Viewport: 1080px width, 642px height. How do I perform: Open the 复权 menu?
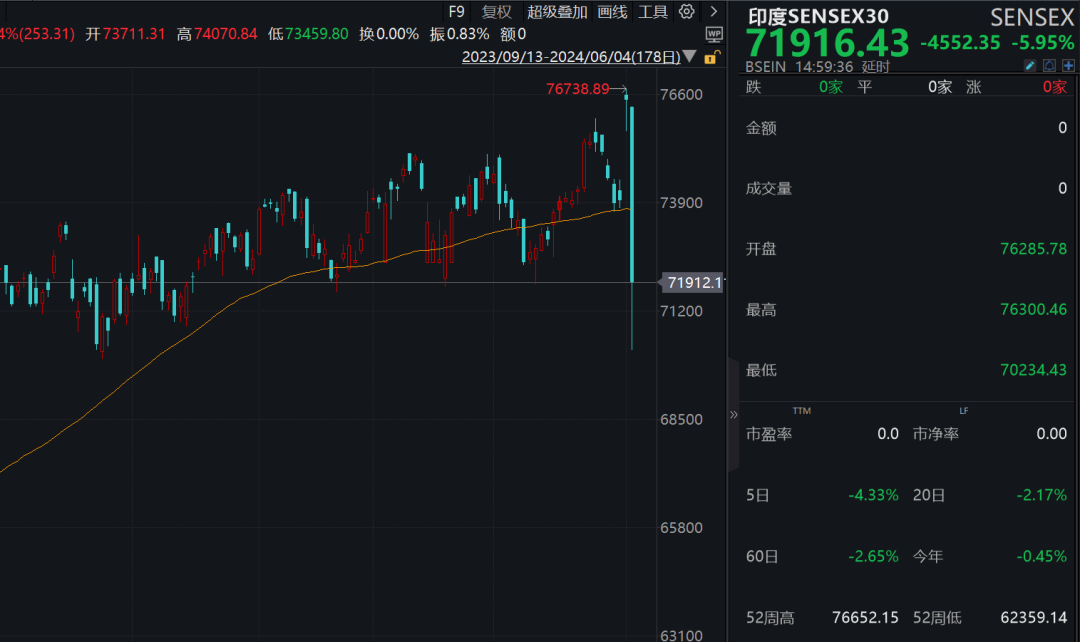click(x=497, y=12)
